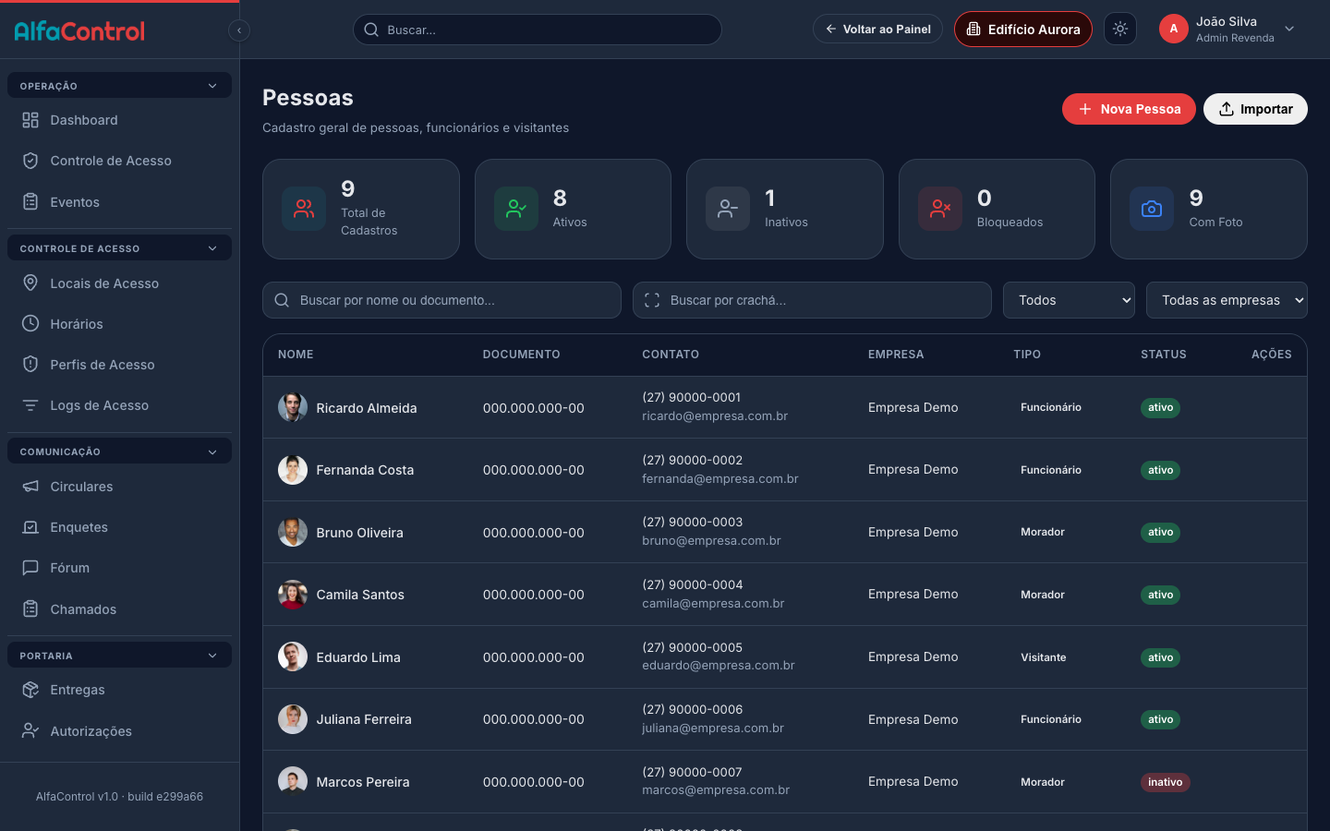The image size is (1330, 831).
Task: Open Horários from the sidebar
Action: tap(119, 324)
